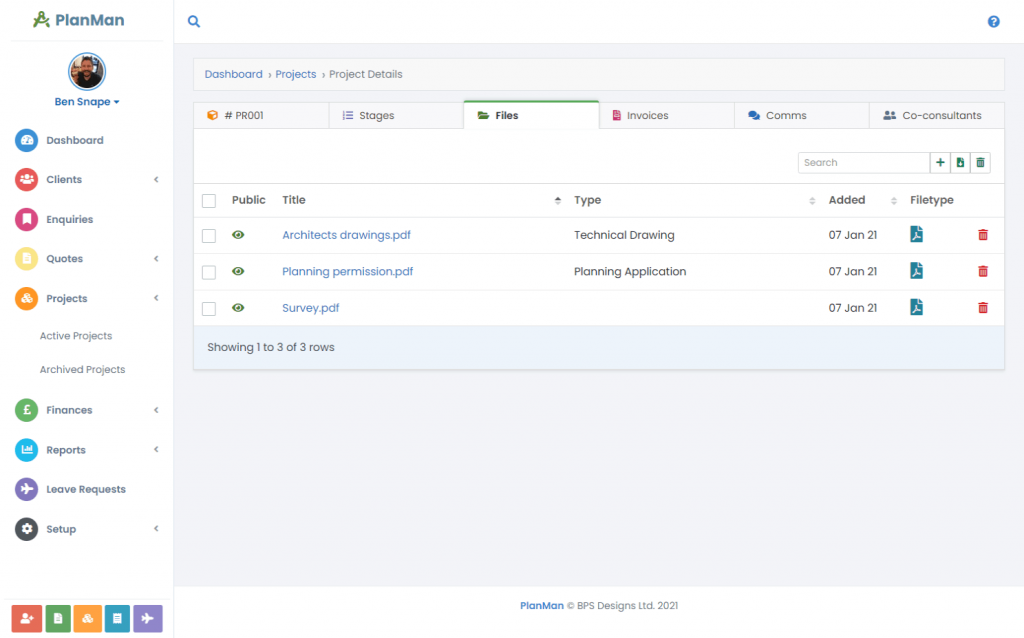
Task: Select the Files tab
Action: pos(531,116)
